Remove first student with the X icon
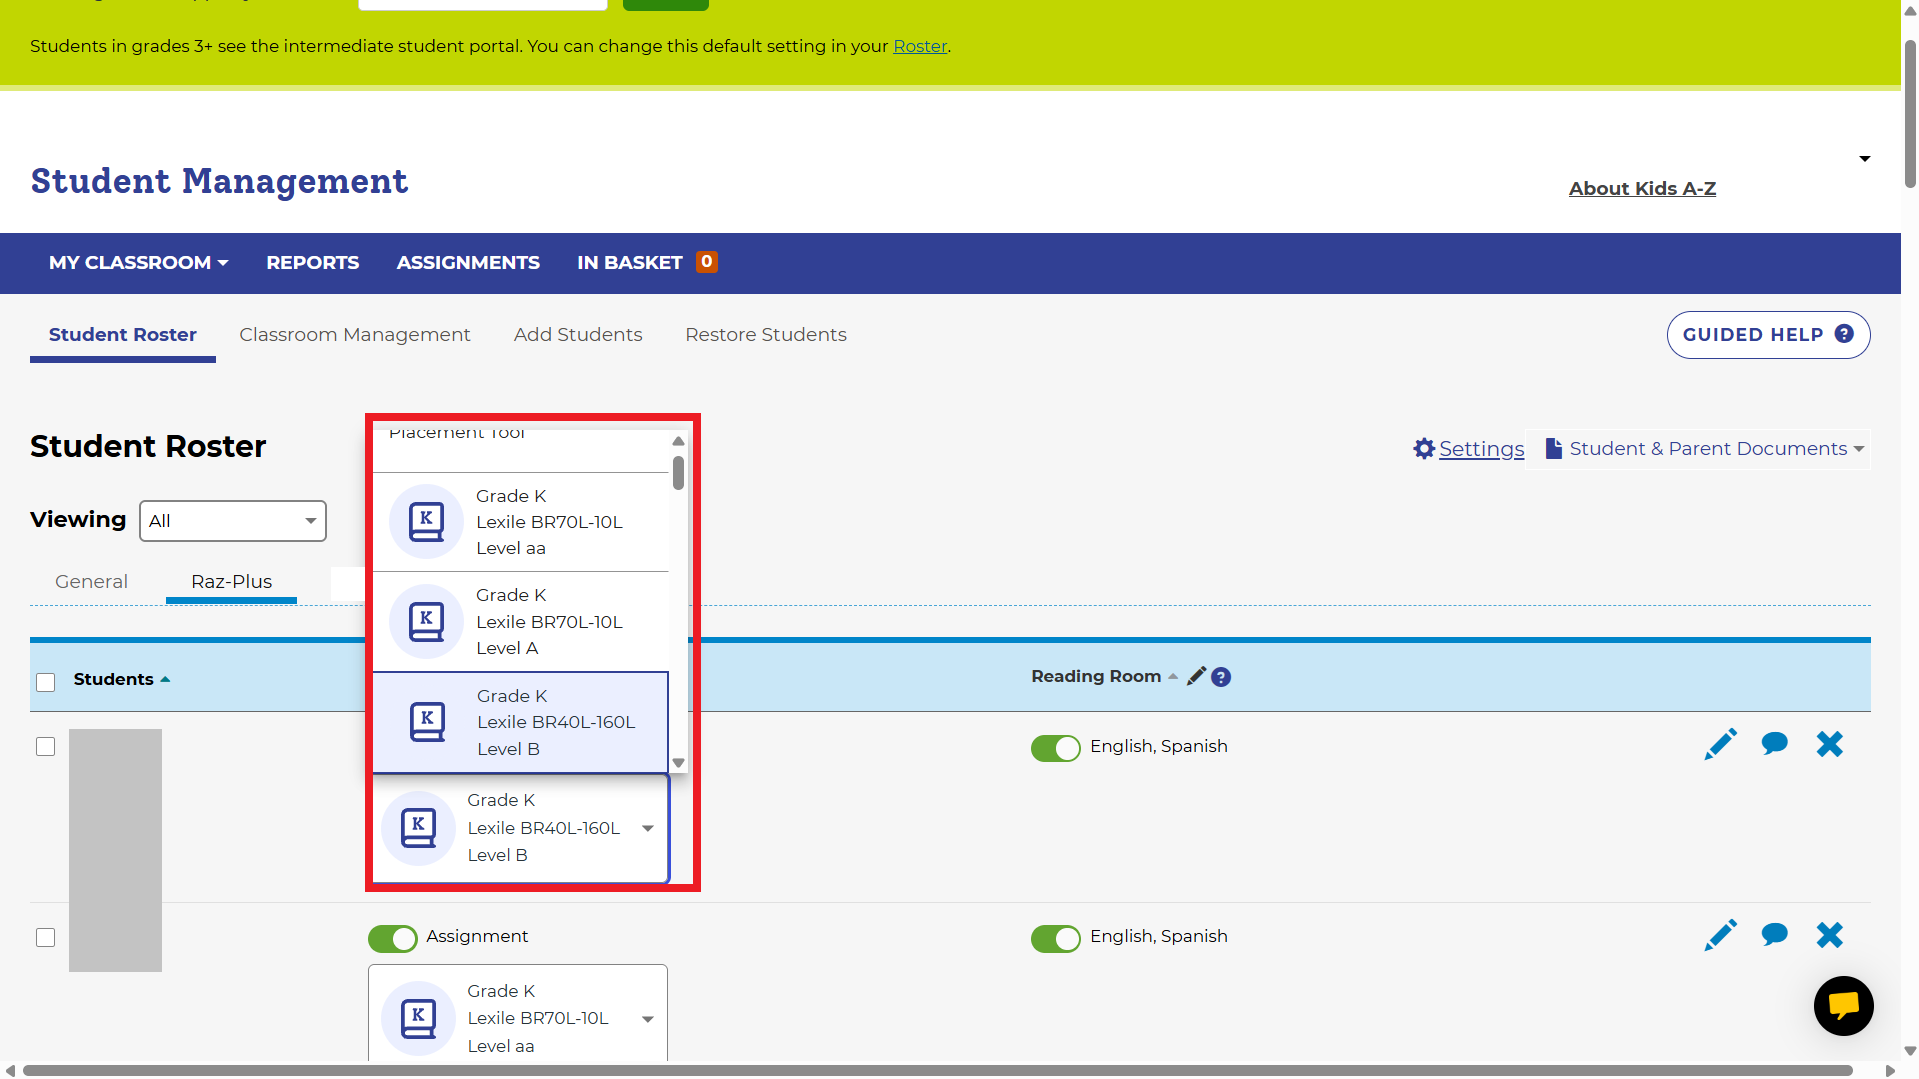The width and height of the screenshot is (1919, 1079). [1829, 744]
